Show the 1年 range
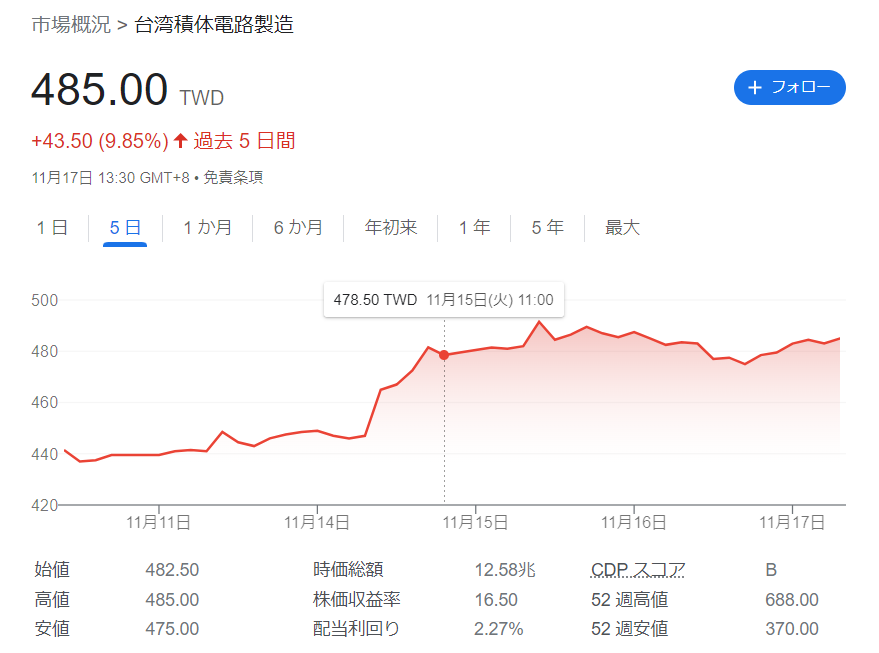The width and height of the screenshot is (879, 653). pos(474,228)
